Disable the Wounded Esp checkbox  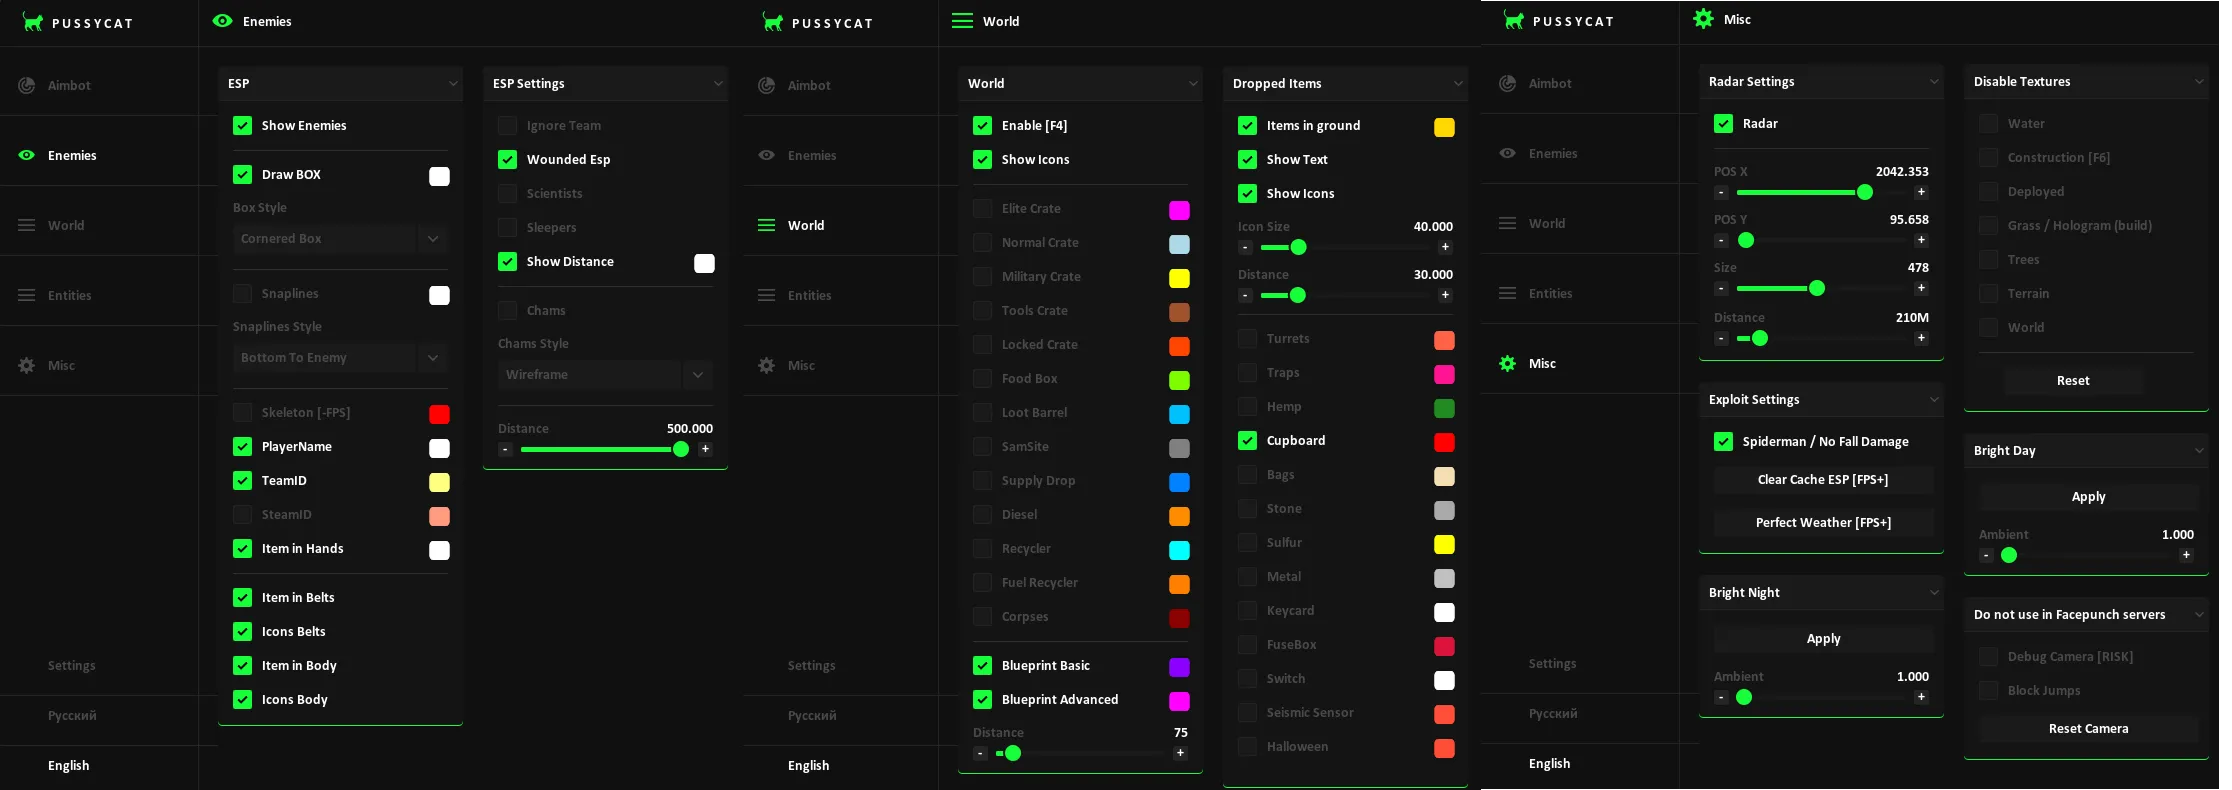[507, 160]
